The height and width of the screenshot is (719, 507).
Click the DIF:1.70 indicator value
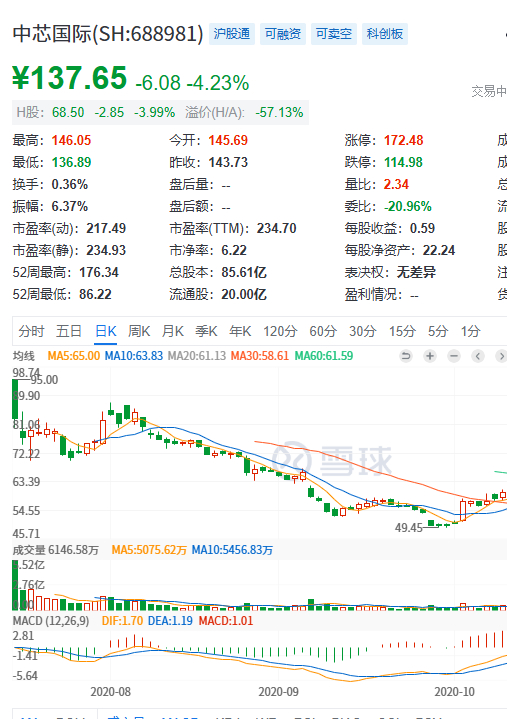[x=122, y=621]
